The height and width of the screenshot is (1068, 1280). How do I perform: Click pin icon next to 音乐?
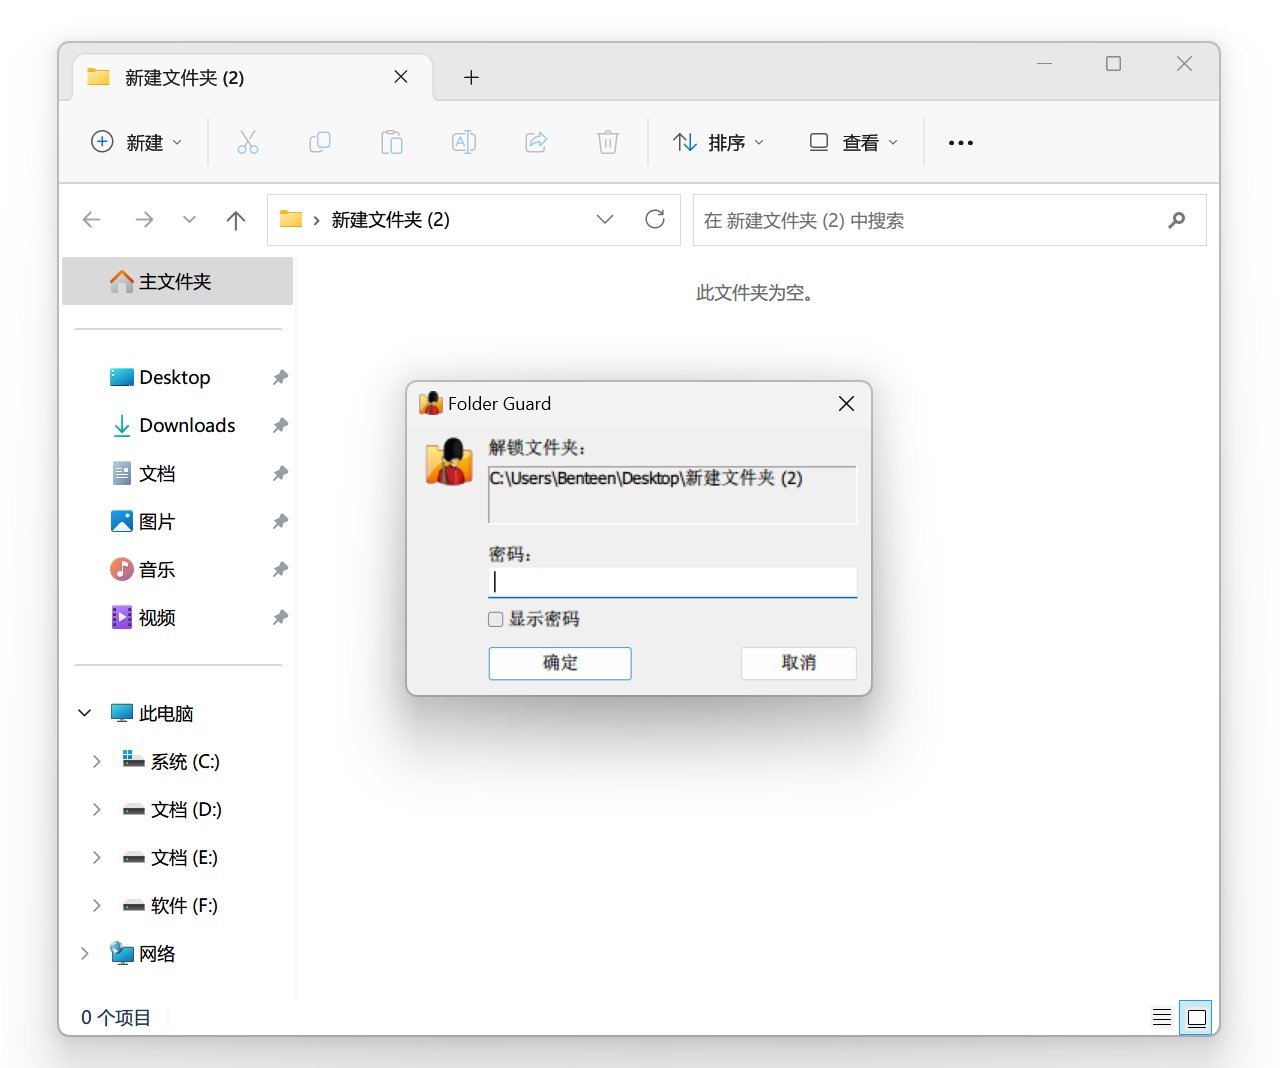point(280,570)
